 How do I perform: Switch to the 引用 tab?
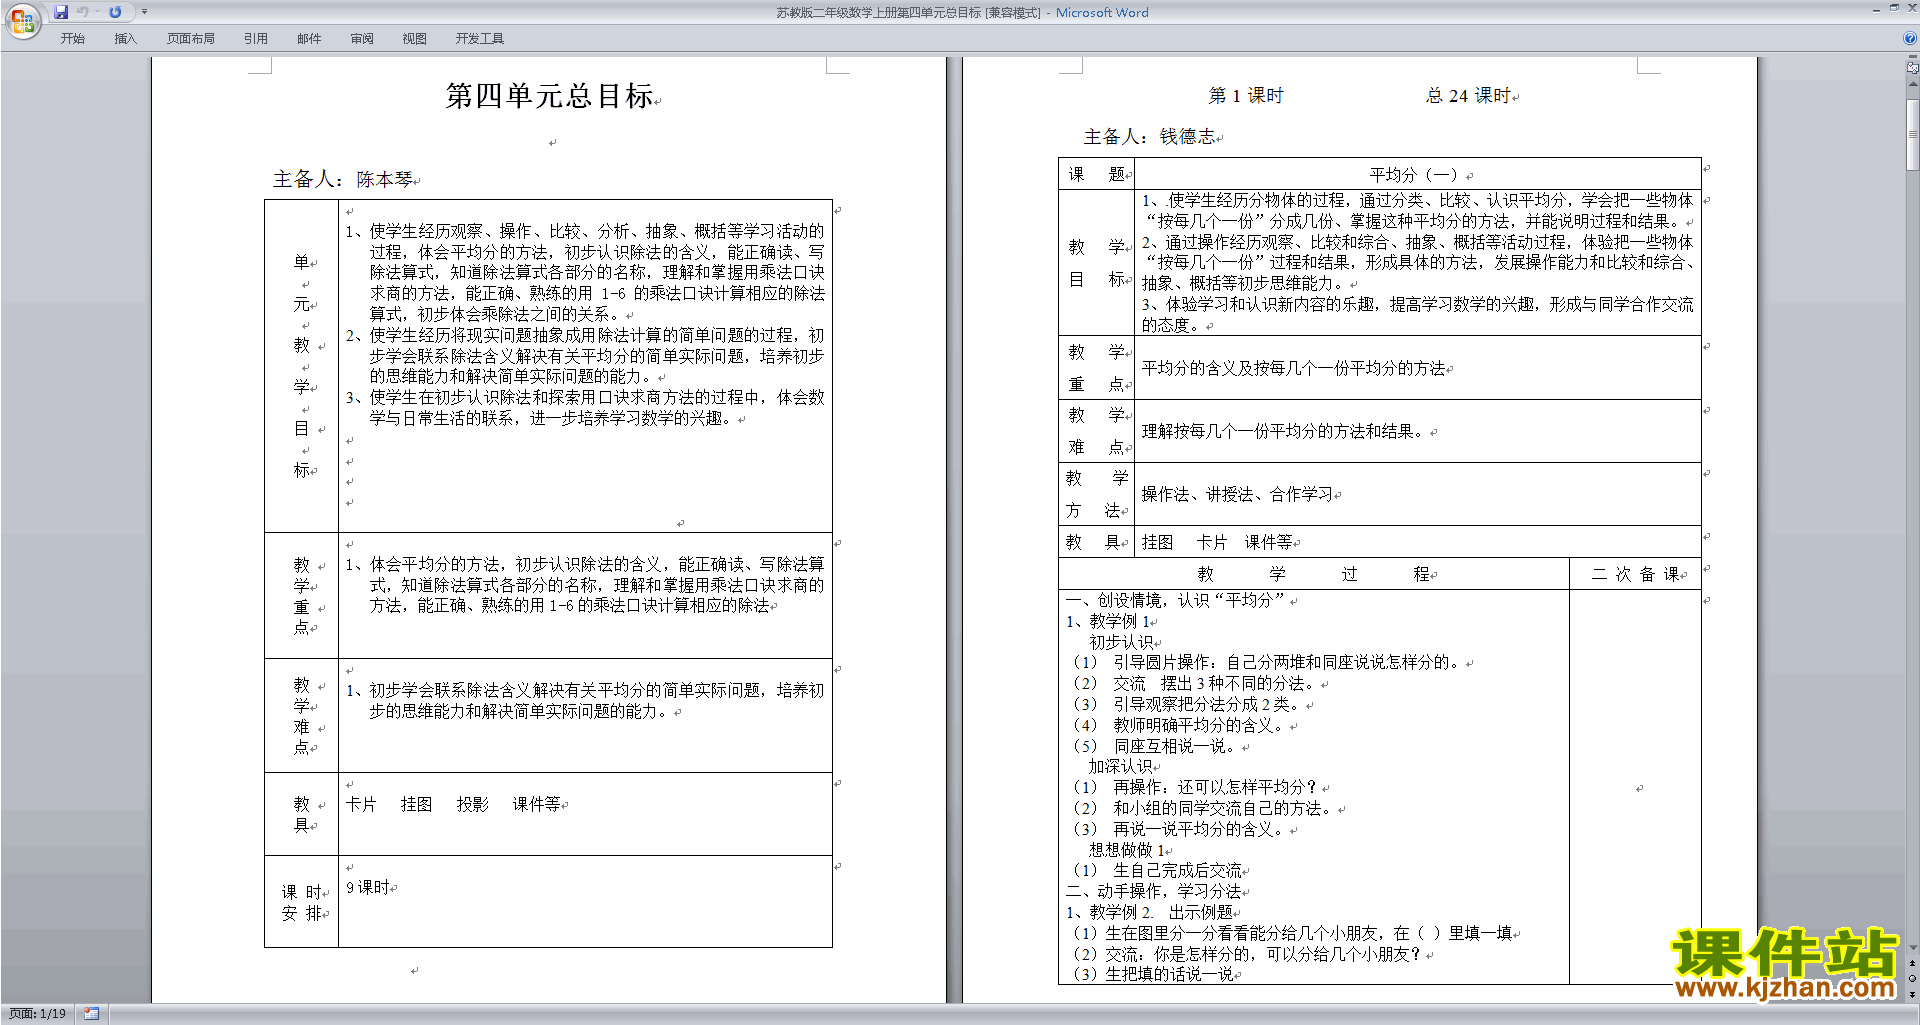pos(255,39)
